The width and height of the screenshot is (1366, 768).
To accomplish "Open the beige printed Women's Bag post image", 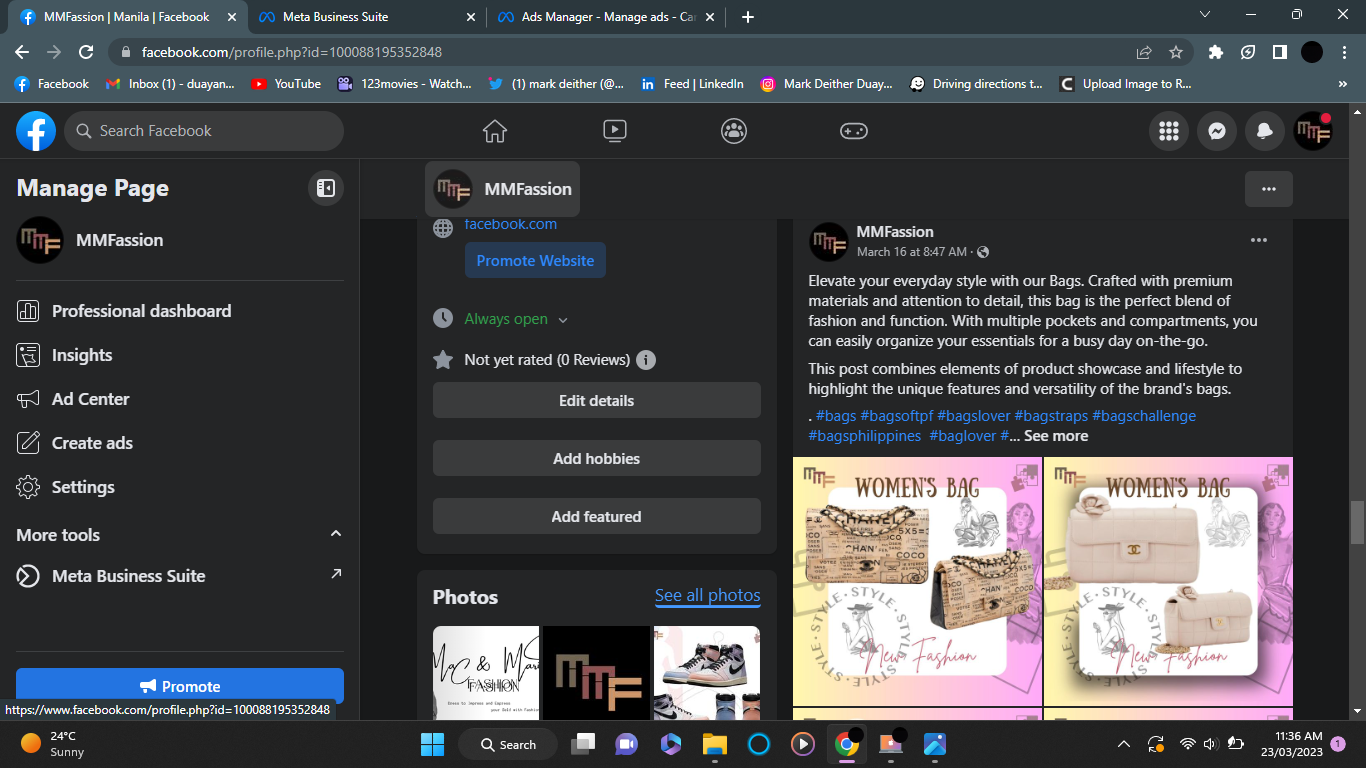I will coord(917,582).
